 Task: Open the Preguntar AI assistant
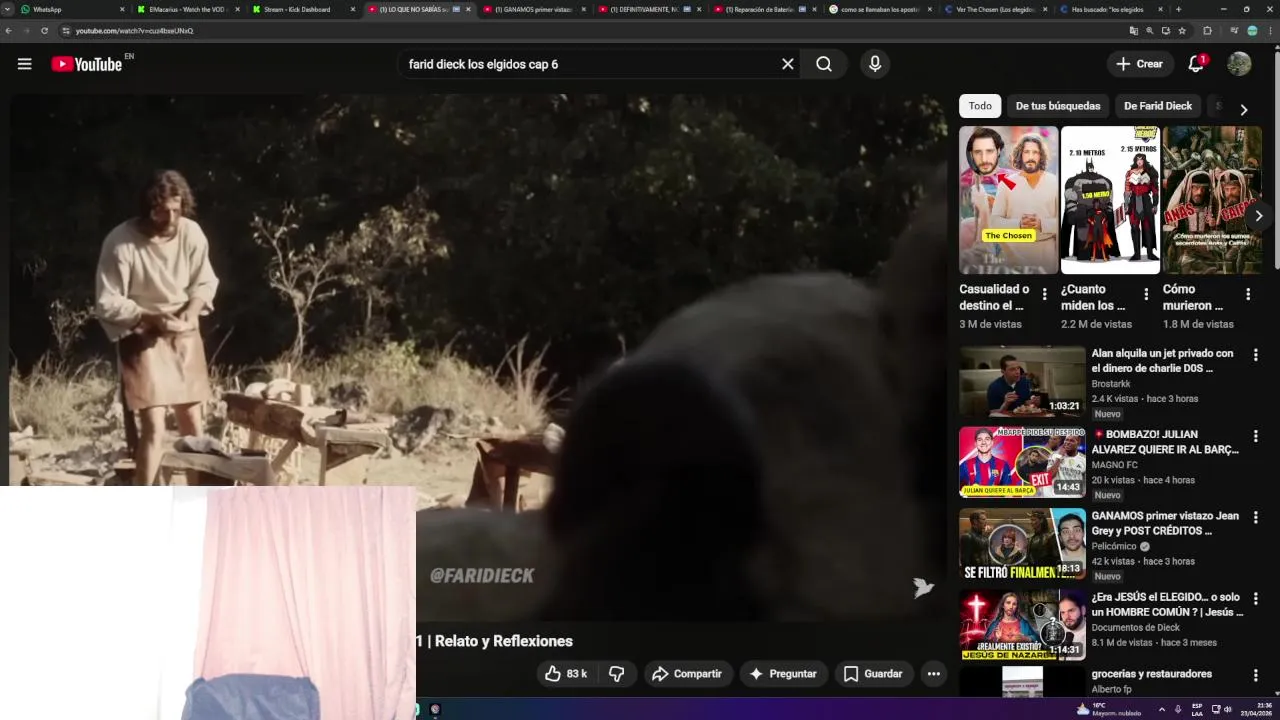pyautogui.click(x=783, y=674)
